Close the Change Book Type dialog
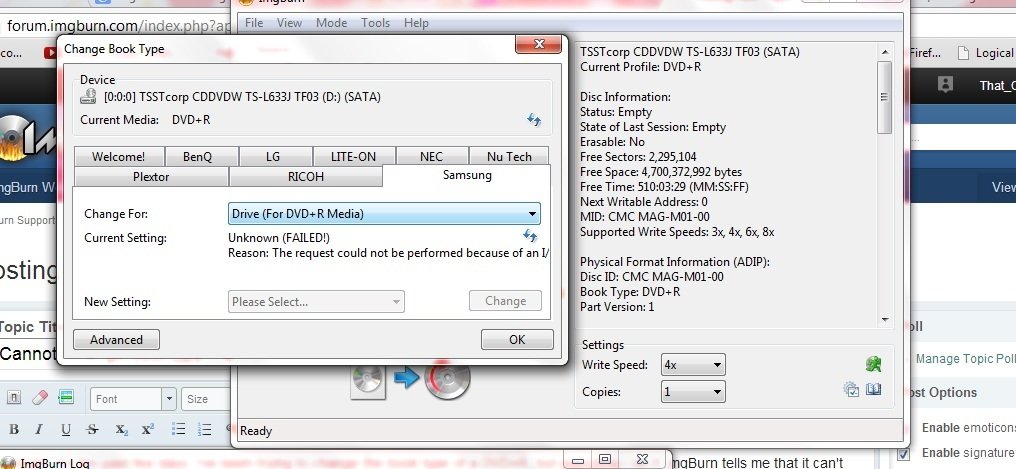Image resolution: width=1016 pixels, height=469 pixels. tap(538, 44)
